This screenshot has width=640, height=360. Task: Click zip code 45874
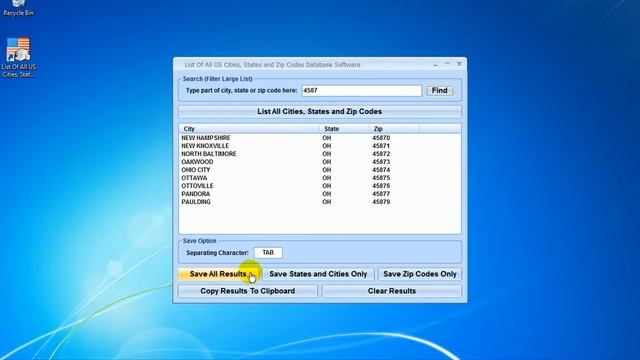[381, 170]
